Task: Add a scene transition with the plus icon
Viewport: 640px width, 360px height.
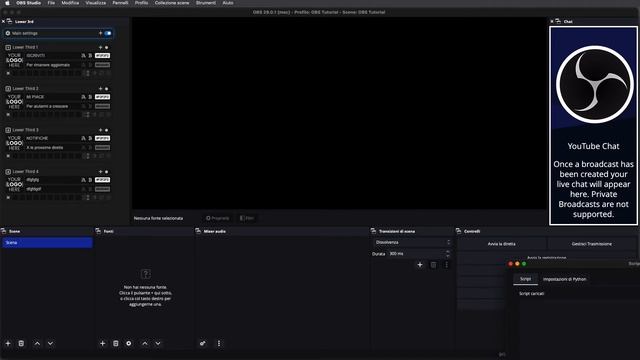Action: click(x=420, y=265)
